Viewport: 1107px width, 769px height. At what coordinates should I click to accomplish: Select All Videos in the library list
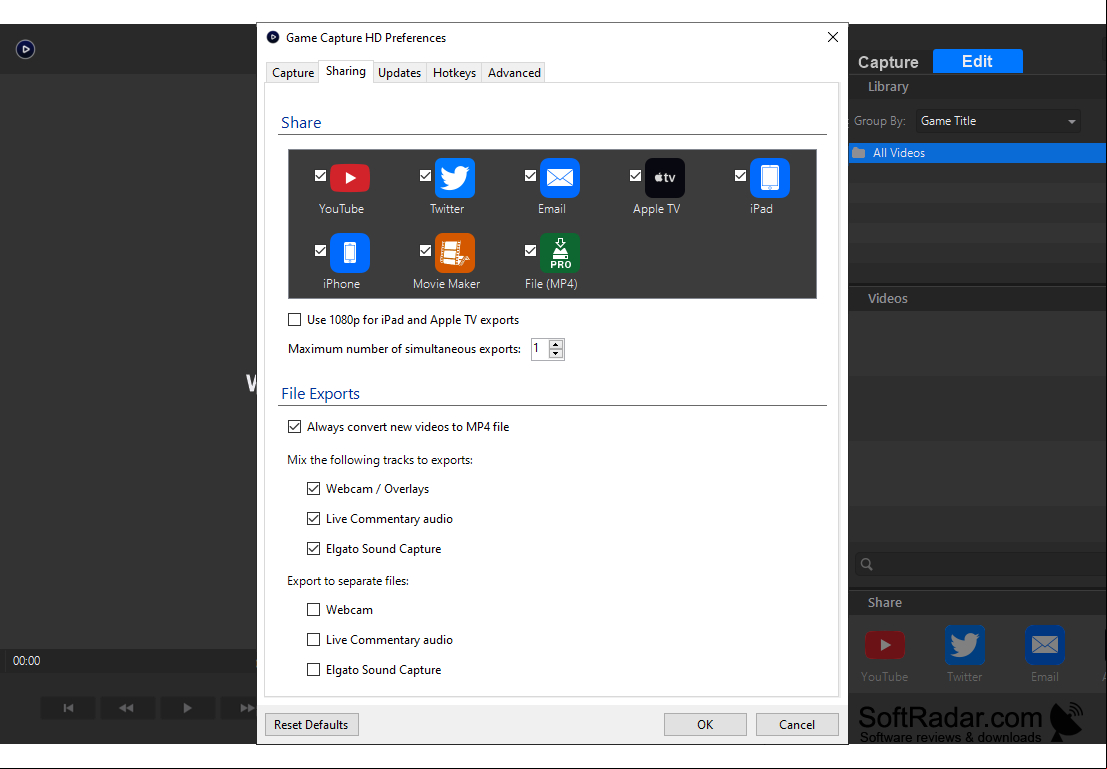(978, 153)
